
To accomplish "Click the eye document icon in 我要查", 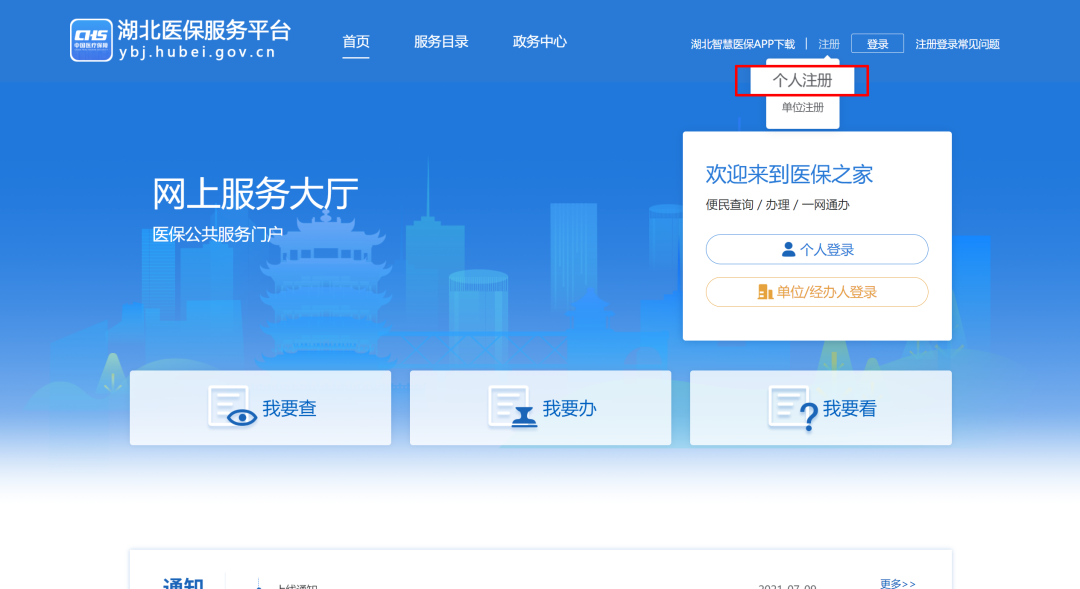I will pos(233,407).
